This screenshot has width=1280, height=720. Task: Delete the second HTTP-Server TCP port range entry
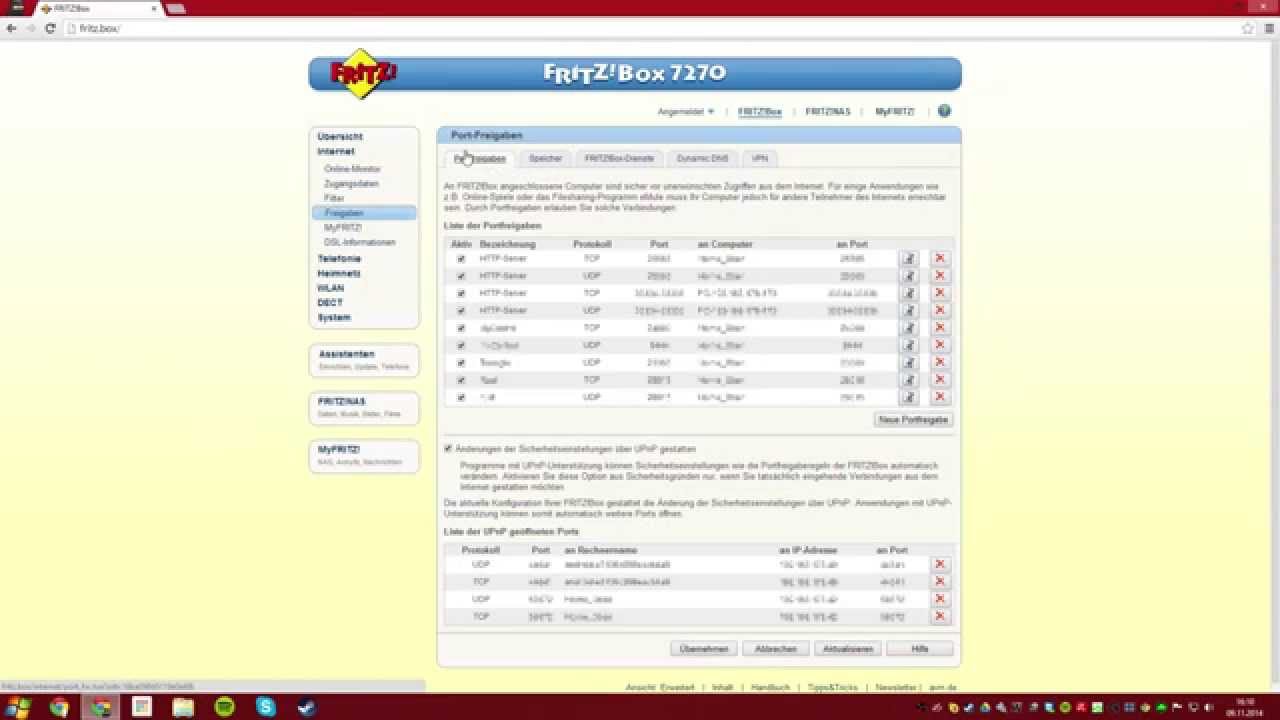[940, 293]
